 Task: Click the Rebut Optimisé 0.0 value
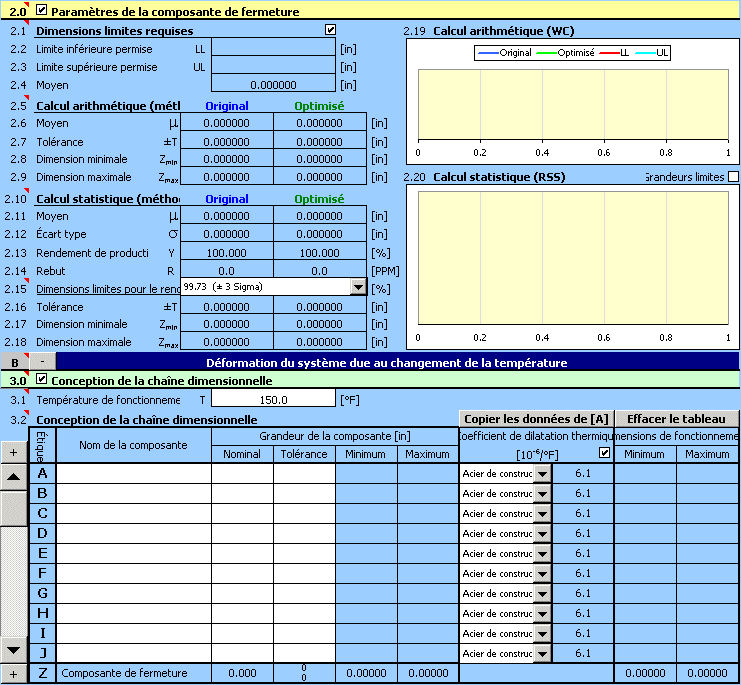click(x=319, y=271)
